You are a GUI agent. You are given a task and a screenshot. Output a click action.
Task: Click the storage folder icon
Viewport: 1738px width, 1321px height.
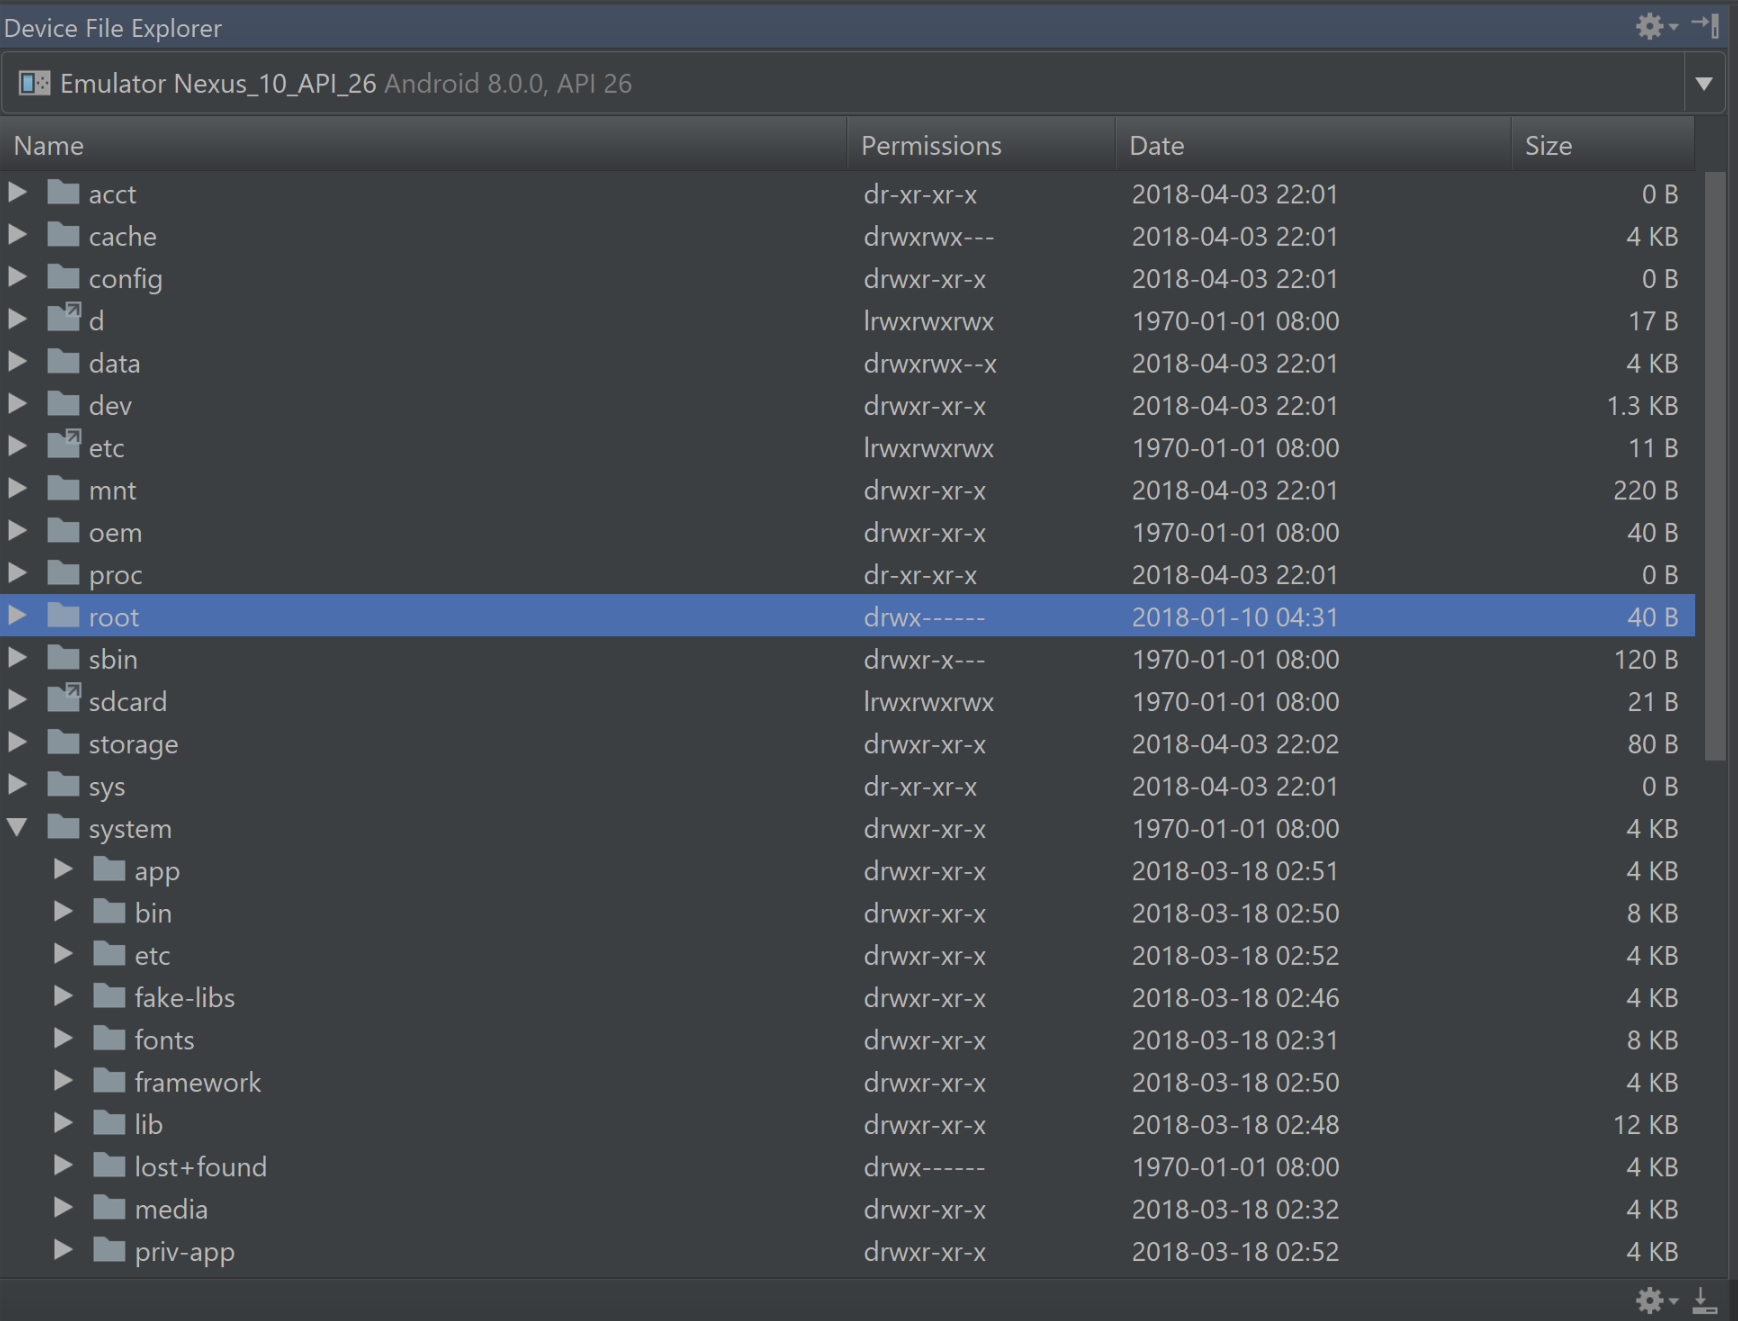(63, 742)
